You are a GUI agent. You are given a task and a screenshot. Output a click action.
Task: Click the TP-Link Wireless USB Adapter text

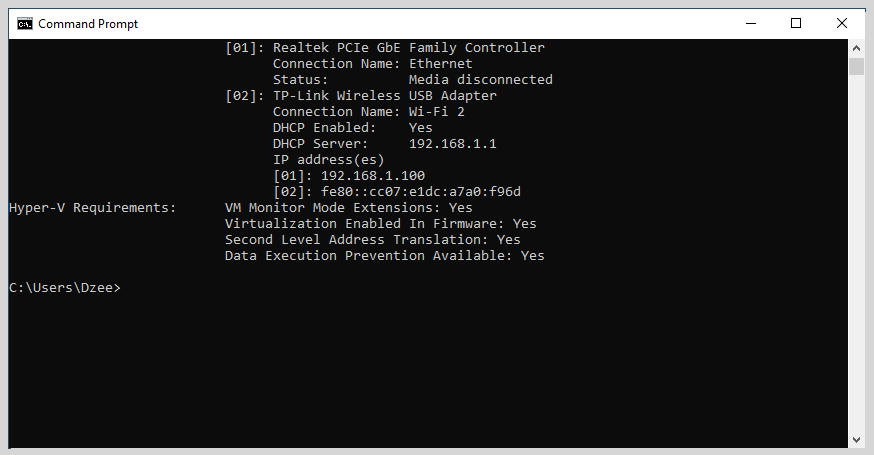pos(385,96)
